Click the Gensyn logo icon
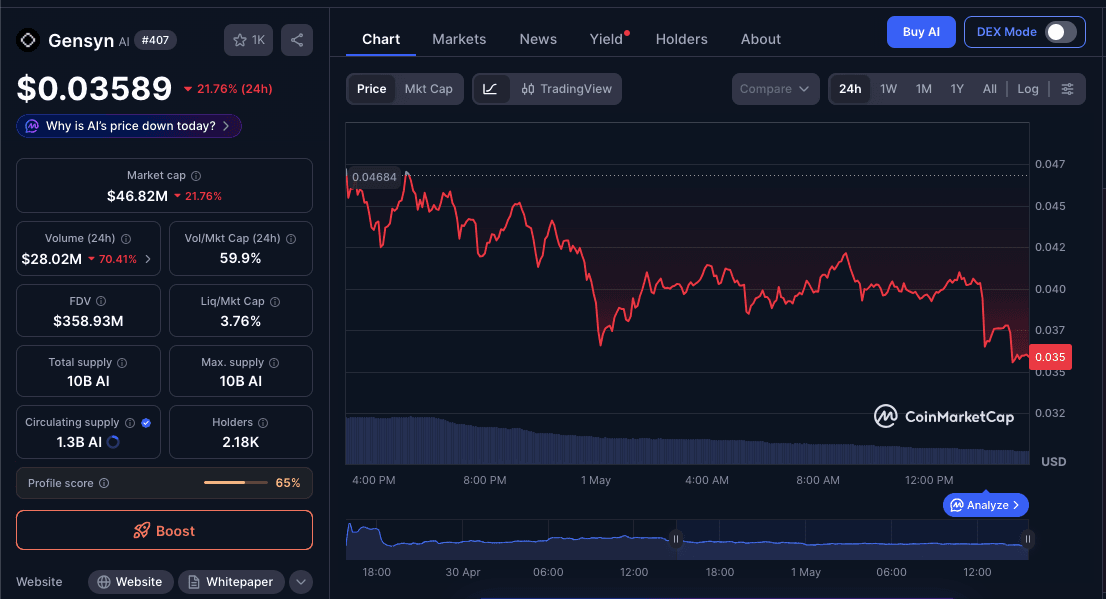Image resolution: width=1106 pixels, height=599 pixels. pyautogui.click(x=28, y=40)
